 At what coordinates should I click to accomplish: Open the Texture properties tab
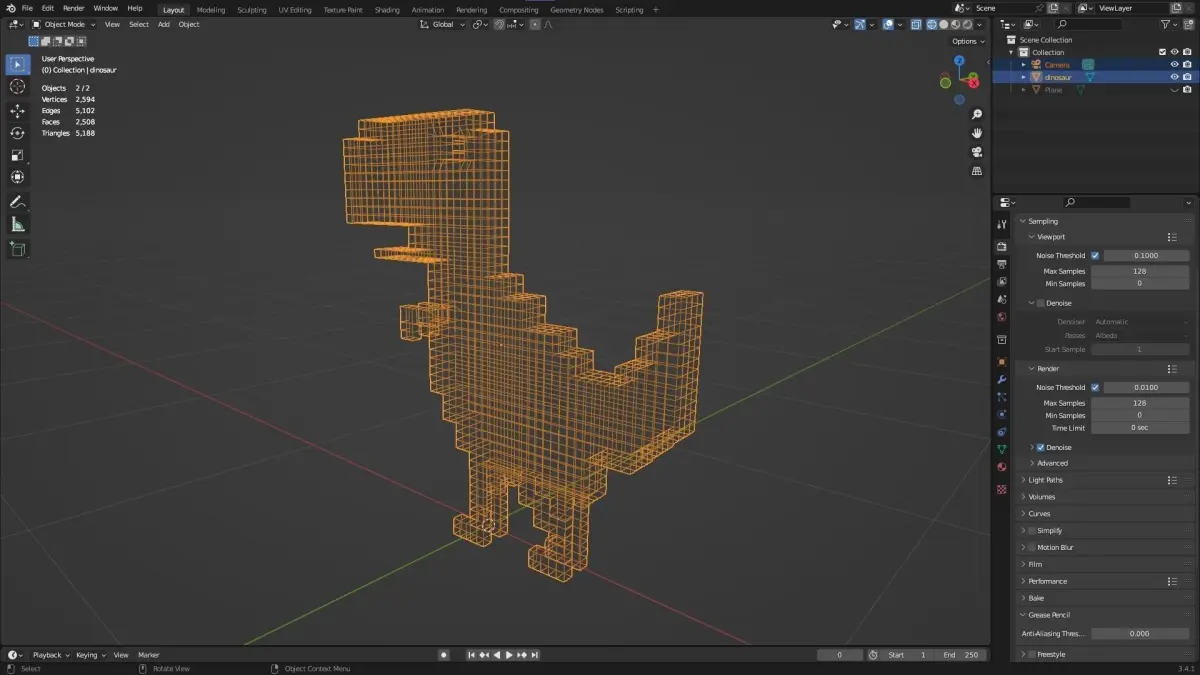1001,489
